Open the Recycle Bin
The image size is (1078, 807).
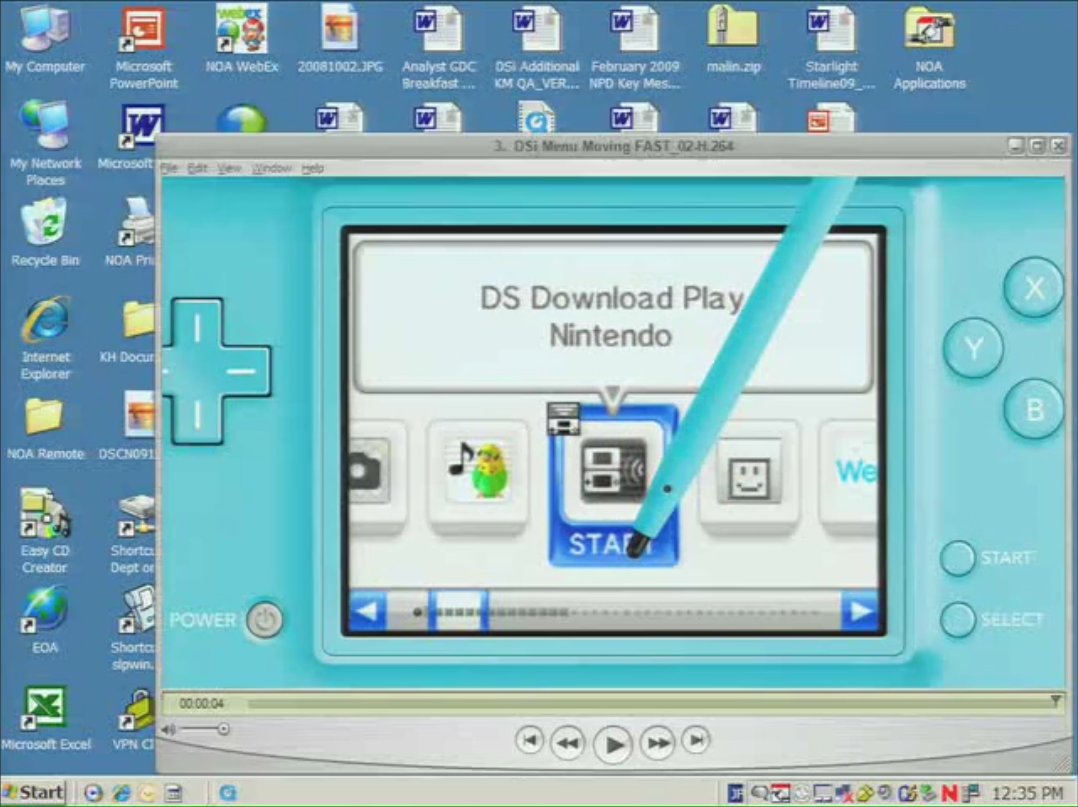pyautogui.click(x=45, y=232)
